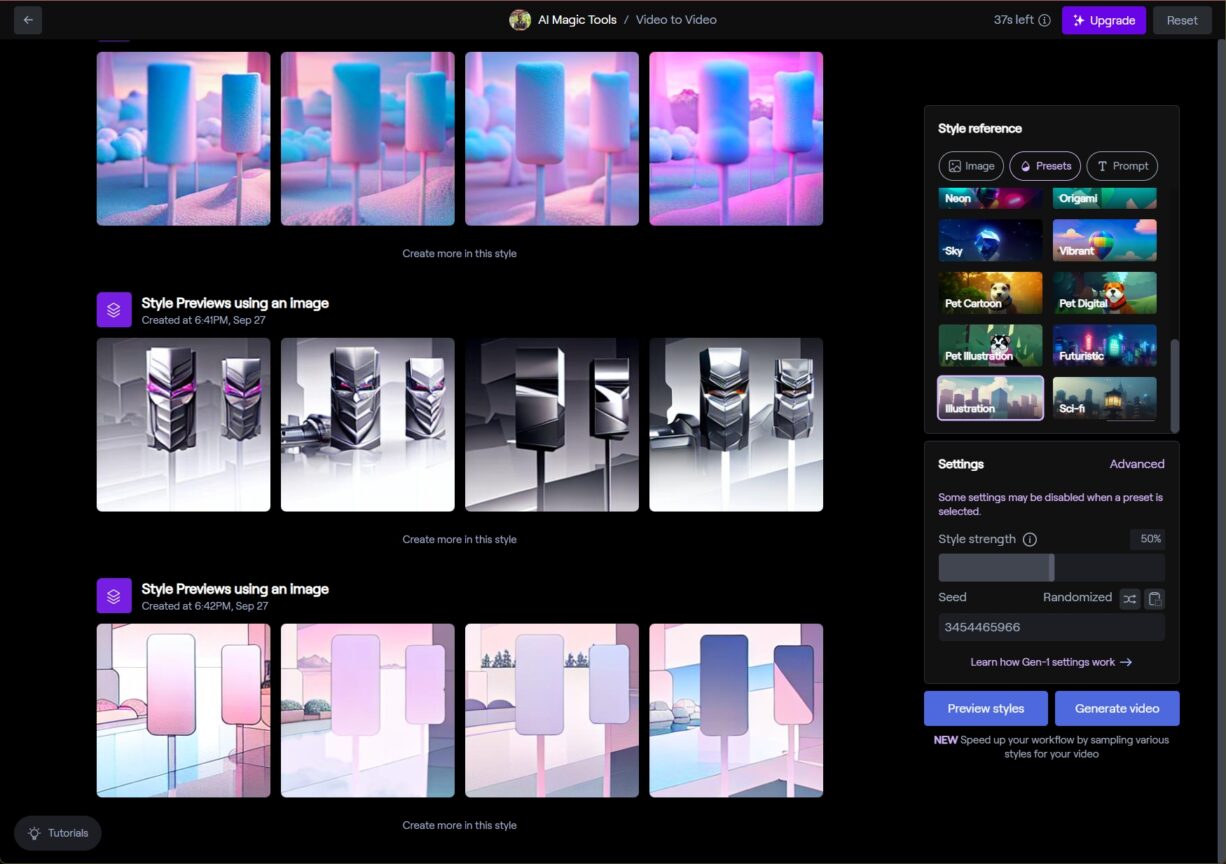The image size is (1226, 864).
Task: Click the back arrow at top left
Action: (x=26, y=20)
